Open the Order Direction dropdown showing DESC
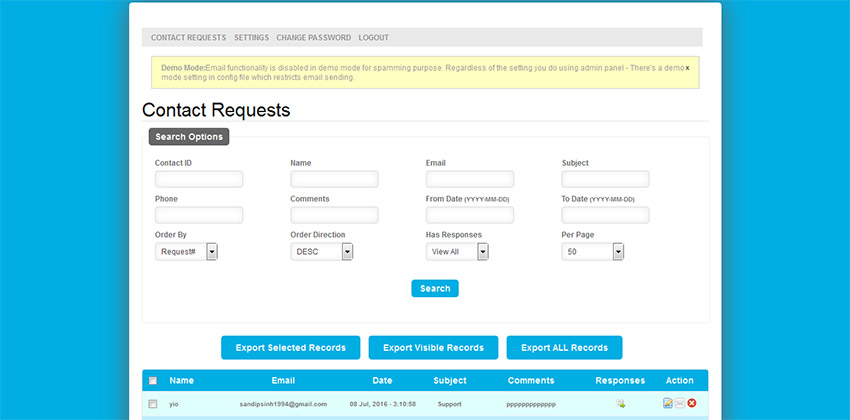 pos(321,251)
